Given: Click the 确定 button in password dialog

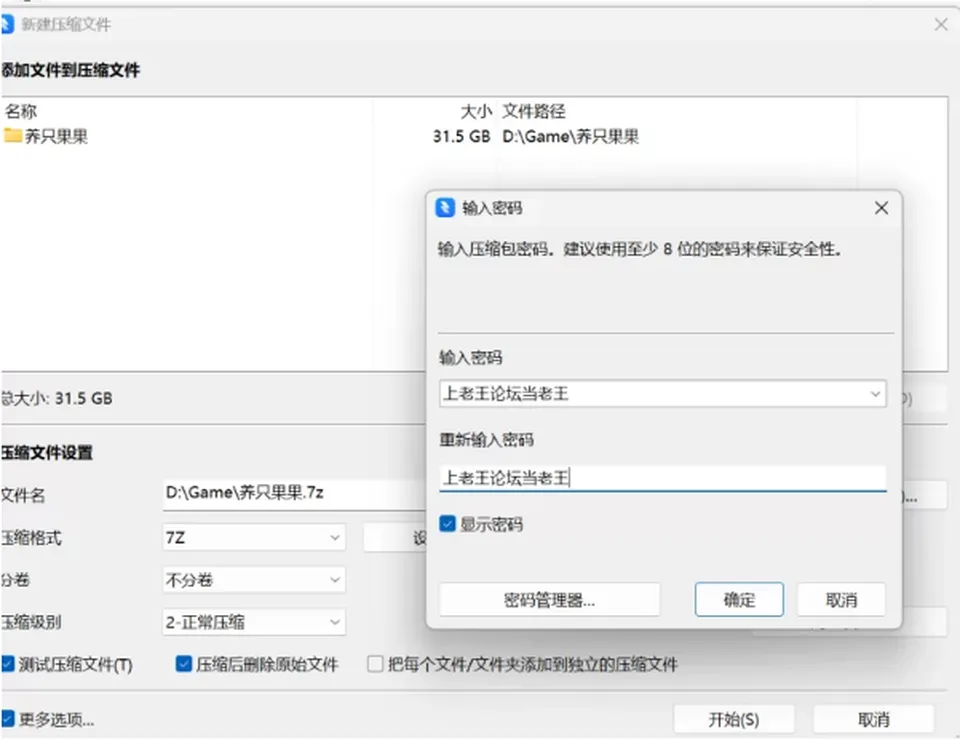Looking at the screenshot, I should point(739,599).
